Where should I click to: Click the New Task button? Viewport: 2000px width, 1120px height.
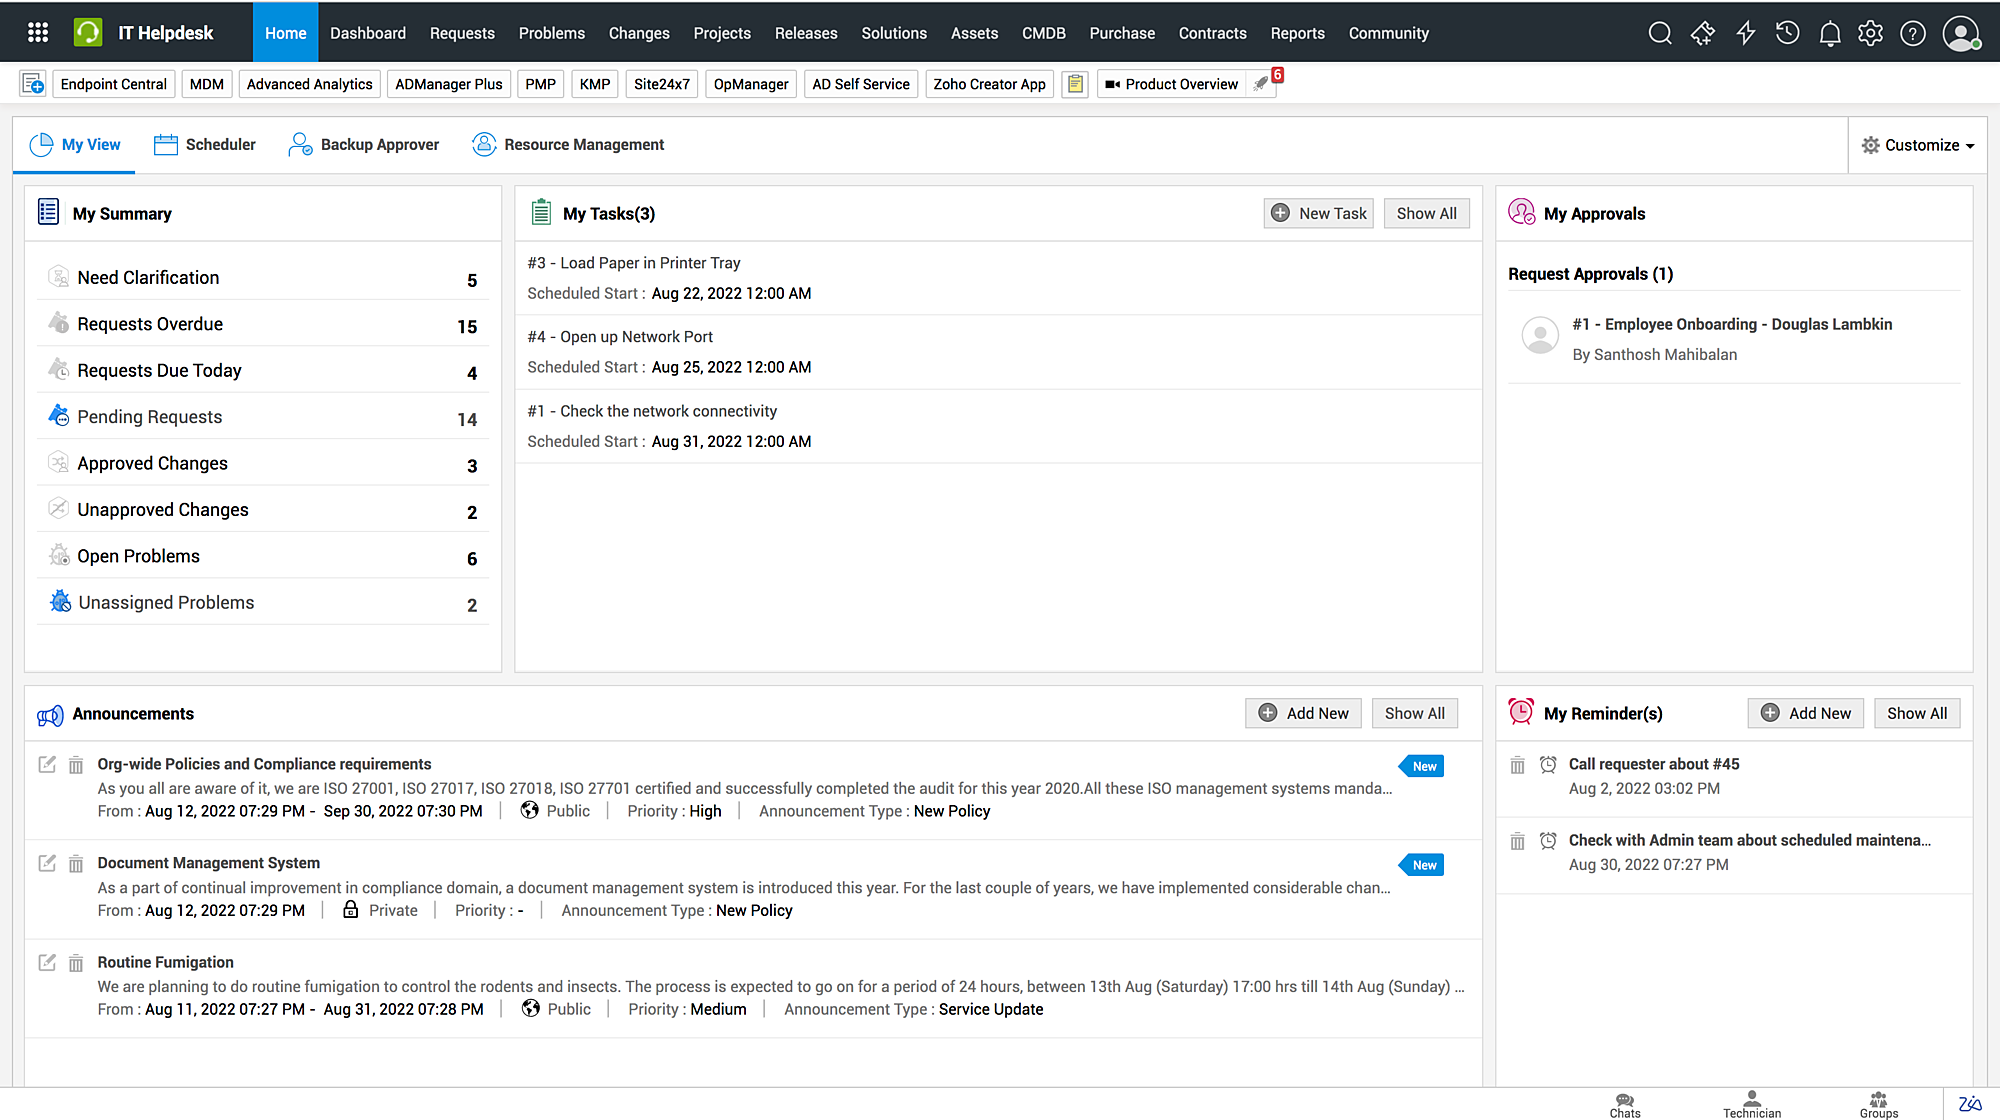tap(1318, 213)
